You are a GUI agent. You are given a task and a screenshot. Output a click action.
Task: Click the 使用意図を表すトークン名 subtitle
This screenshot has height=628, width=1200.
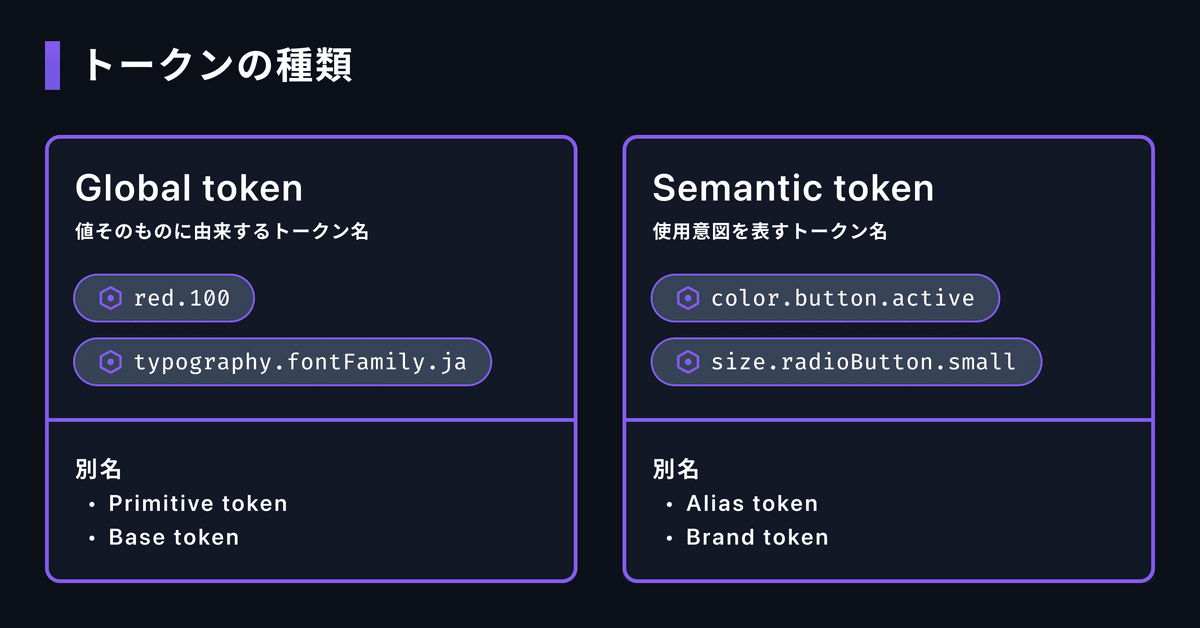769,232
